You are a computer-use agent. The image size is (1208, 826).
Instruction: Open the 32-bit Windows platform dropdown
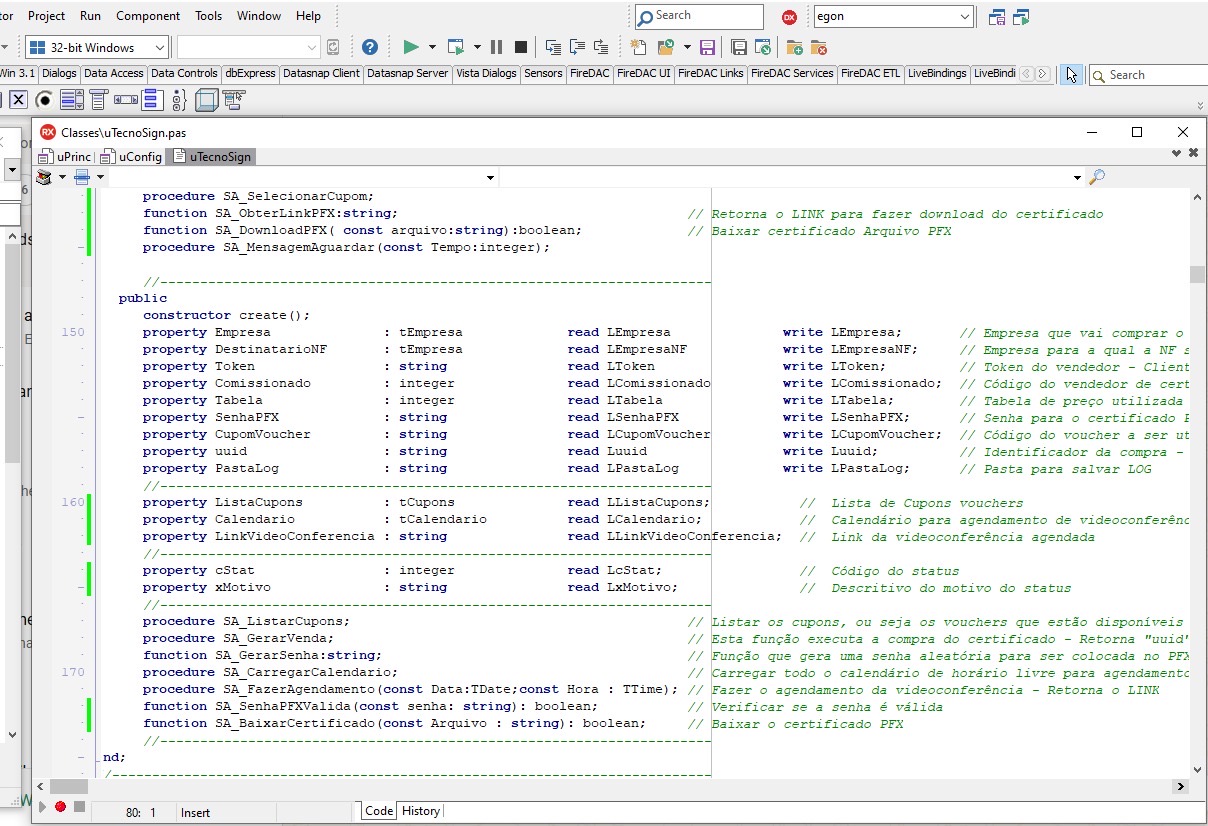96,47
